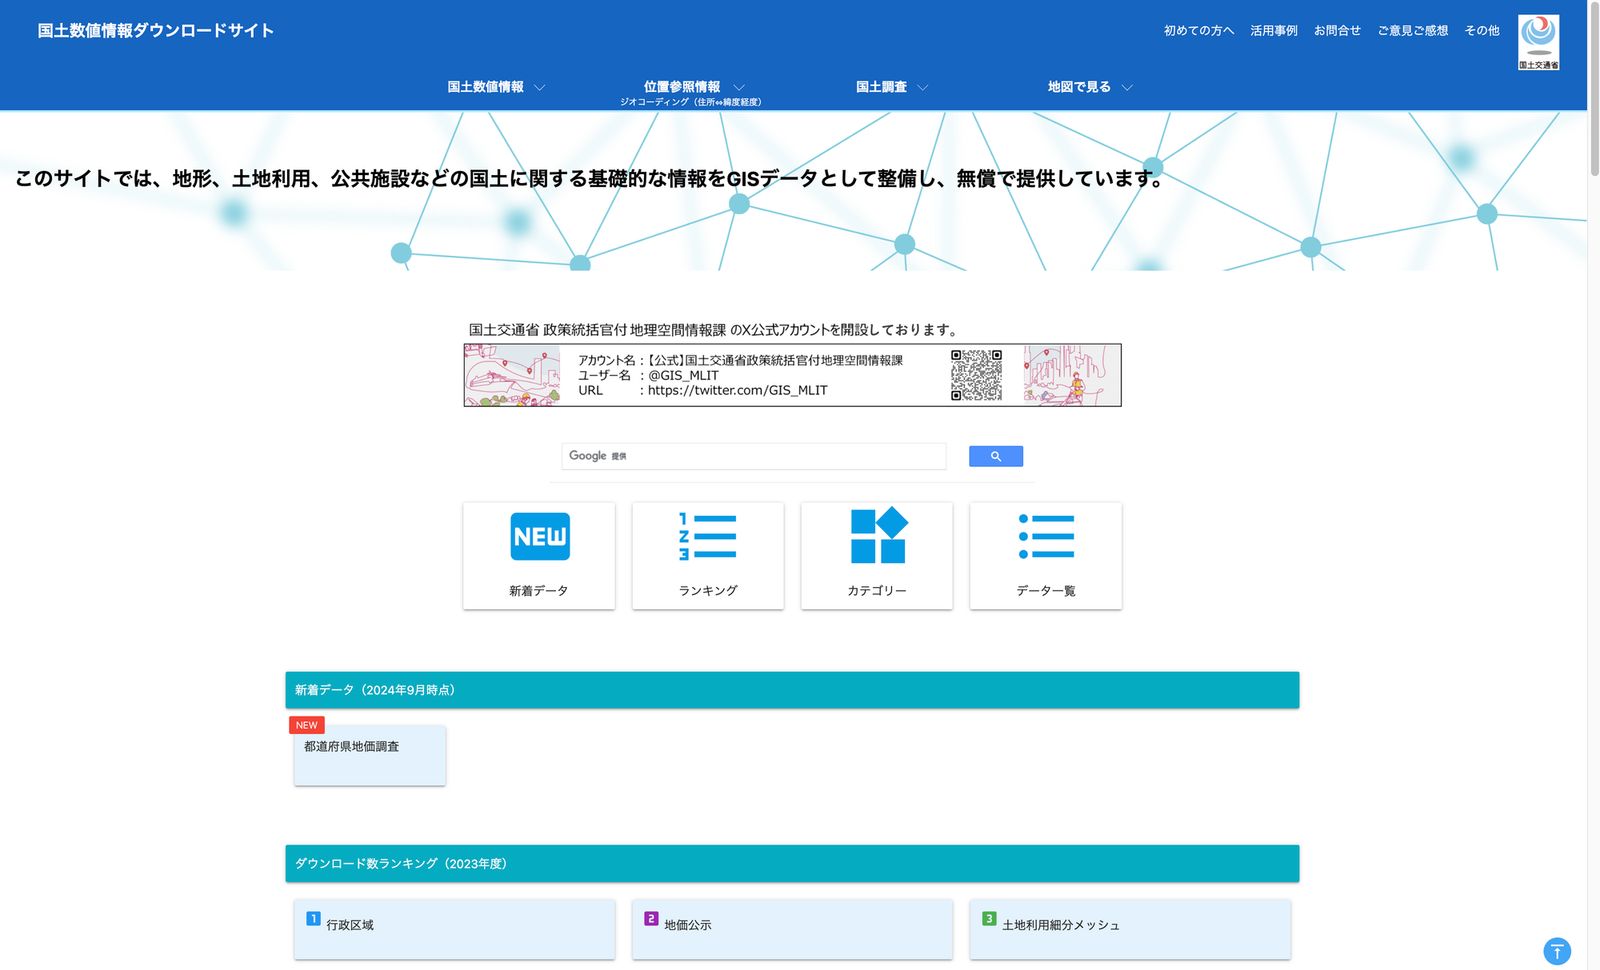Click the 活用事例 link
Image resolution: width=1600 pixels, height=970 pixels.
click(x=1274, y=31)
